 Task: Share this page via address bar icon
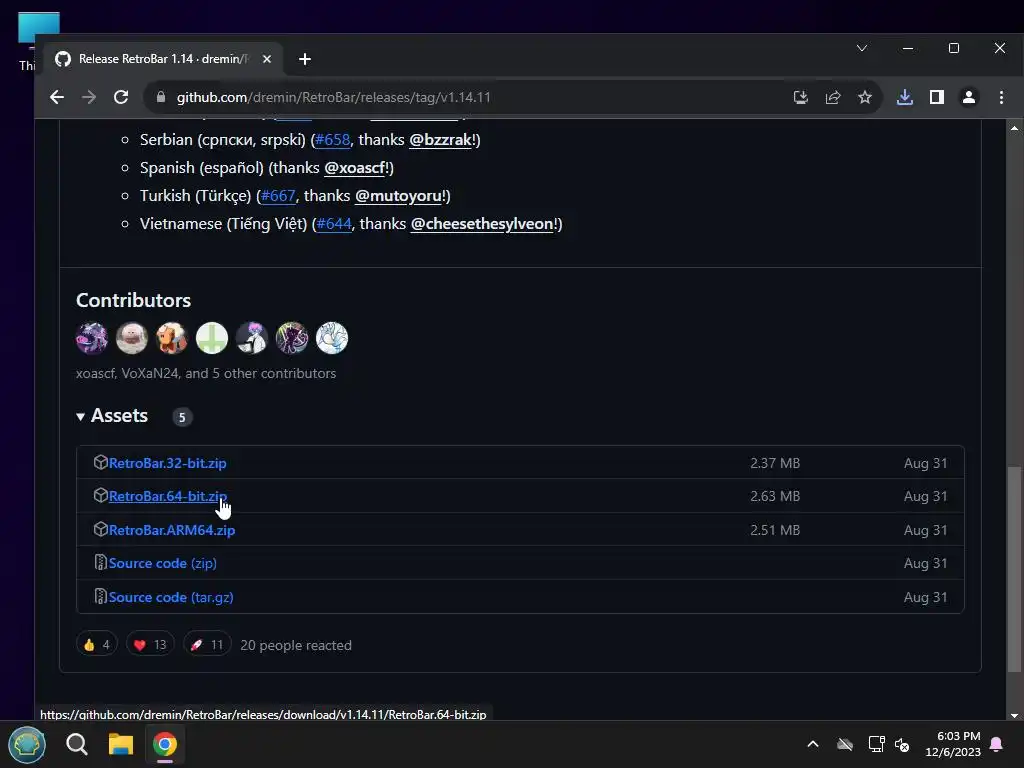pyautogui.click(x=833, y=97)
